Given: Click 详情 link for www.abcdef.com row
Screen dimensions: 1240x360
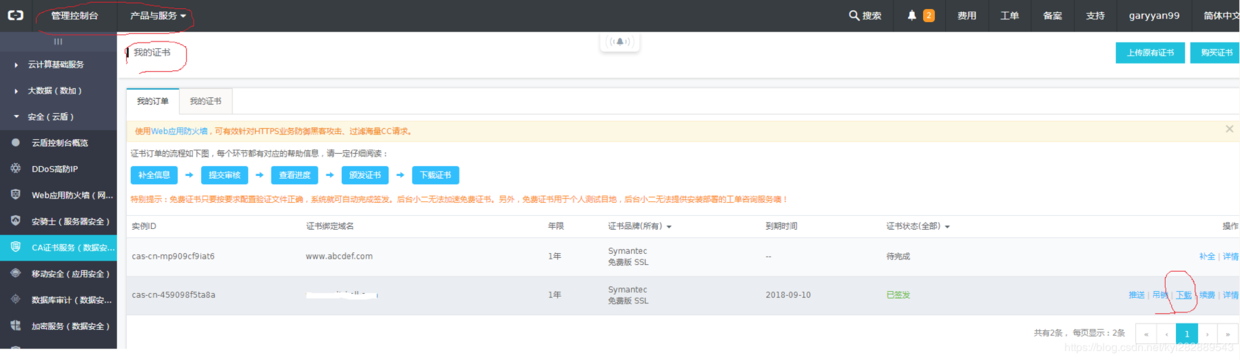Looking at the screenshot, I should (1230, 256).
